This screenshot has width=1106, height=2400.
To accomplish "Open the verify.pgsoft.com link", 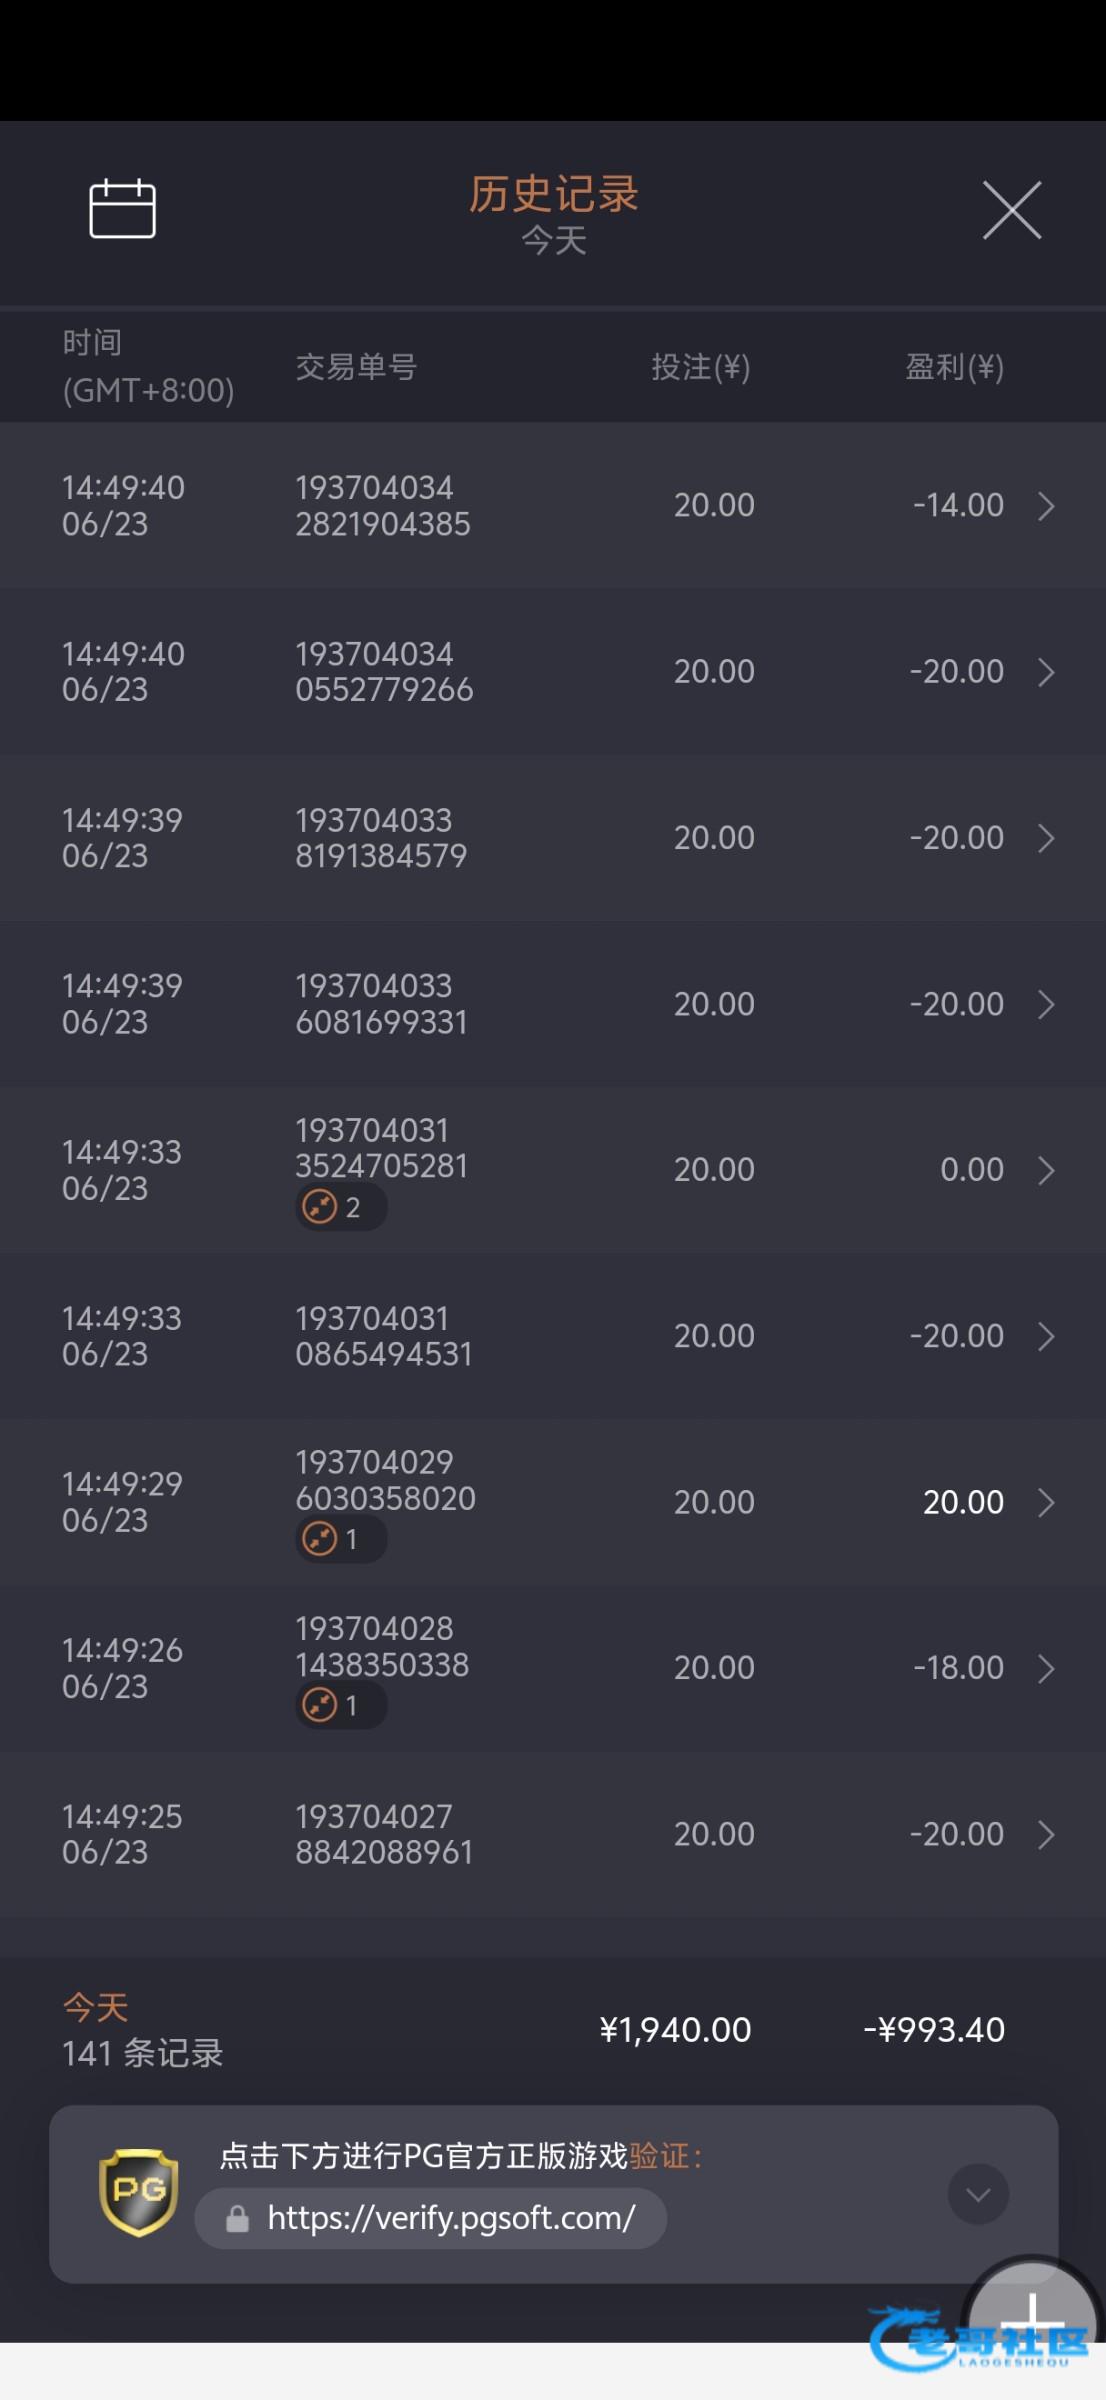I will [450, 2219].
